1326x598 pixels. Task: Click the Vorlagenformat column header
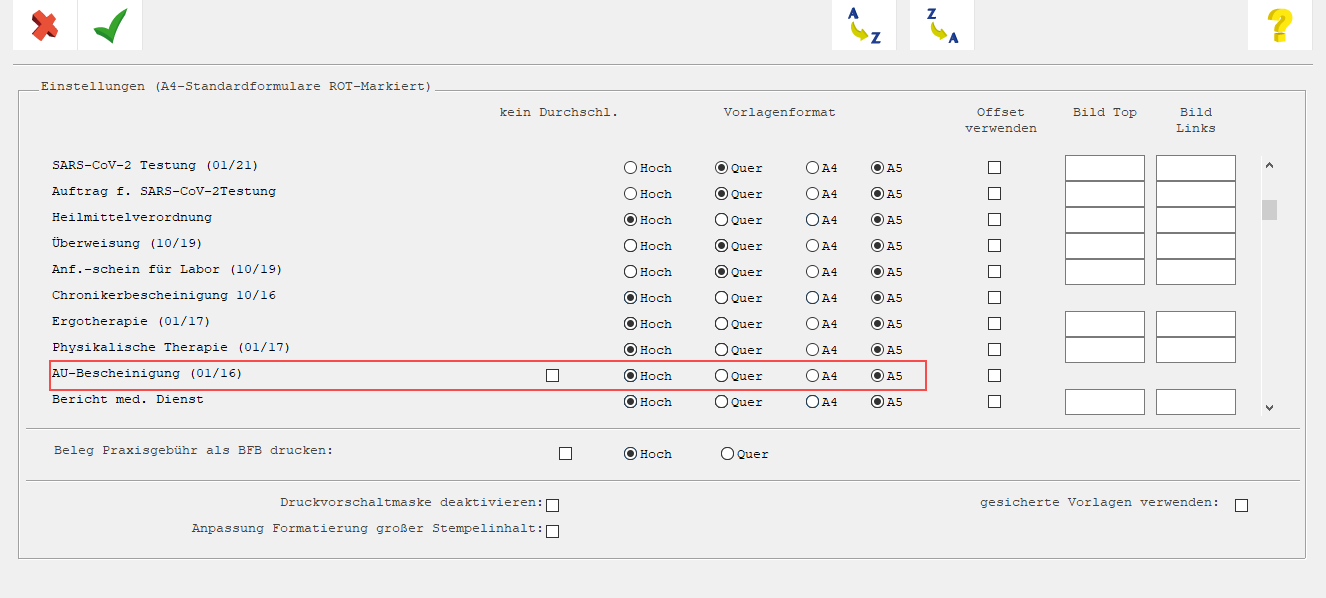click(x=779, y=112)
